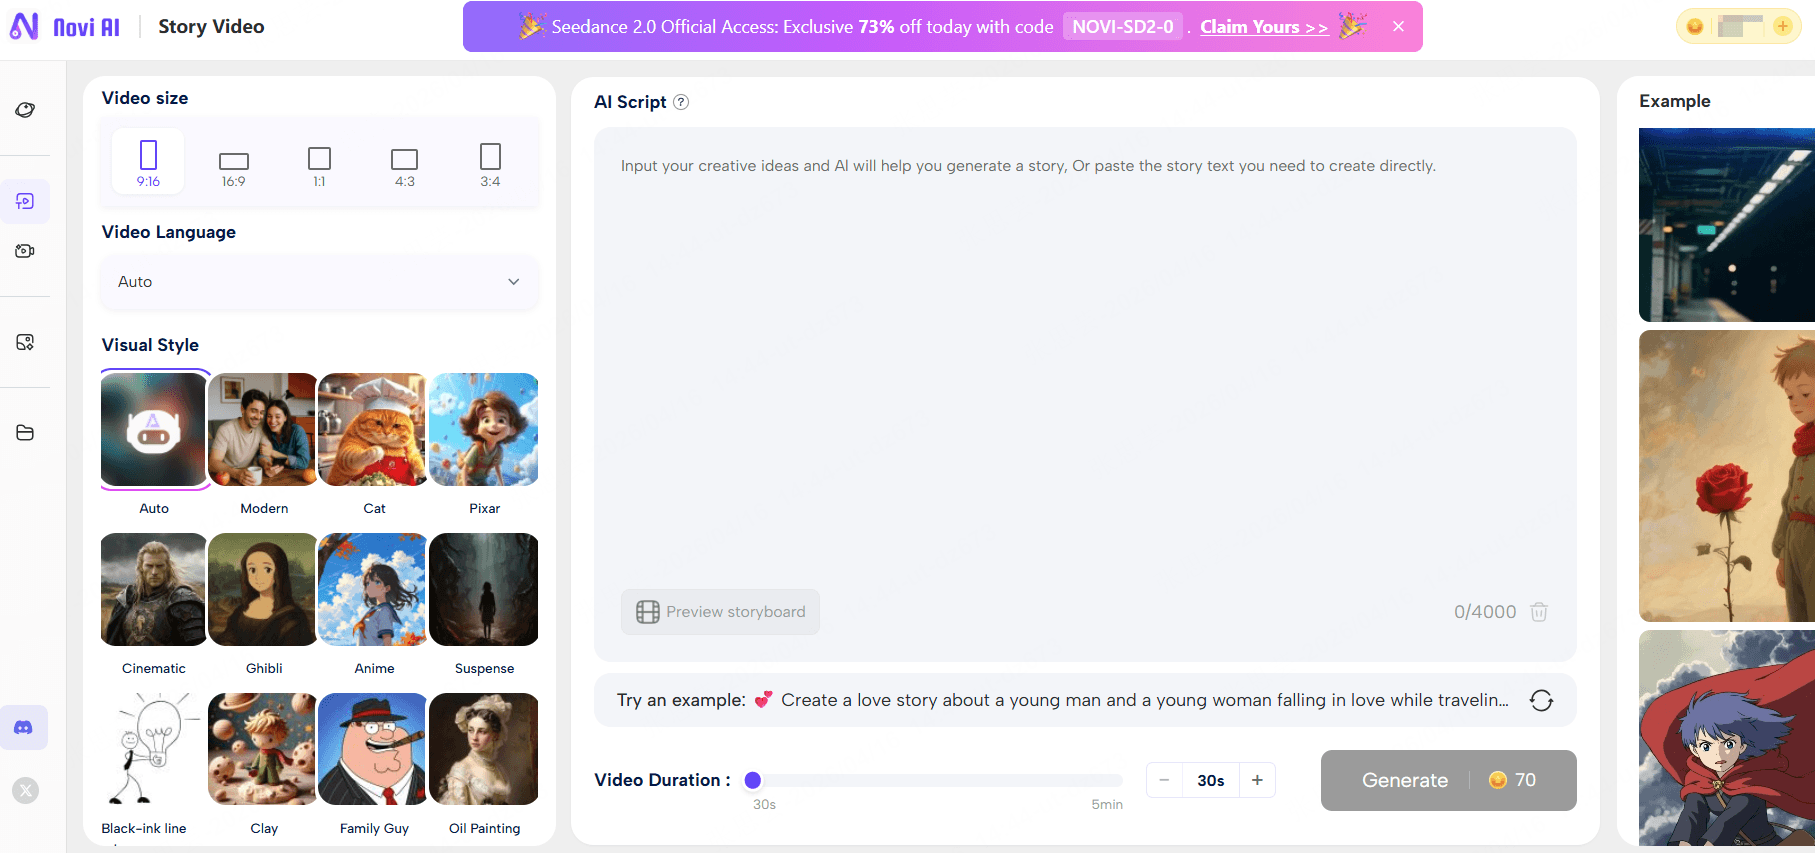This screenshot has height=853, width=1815.
Task: Add credits with the plus coin icon
Action: coord(1782,27)
